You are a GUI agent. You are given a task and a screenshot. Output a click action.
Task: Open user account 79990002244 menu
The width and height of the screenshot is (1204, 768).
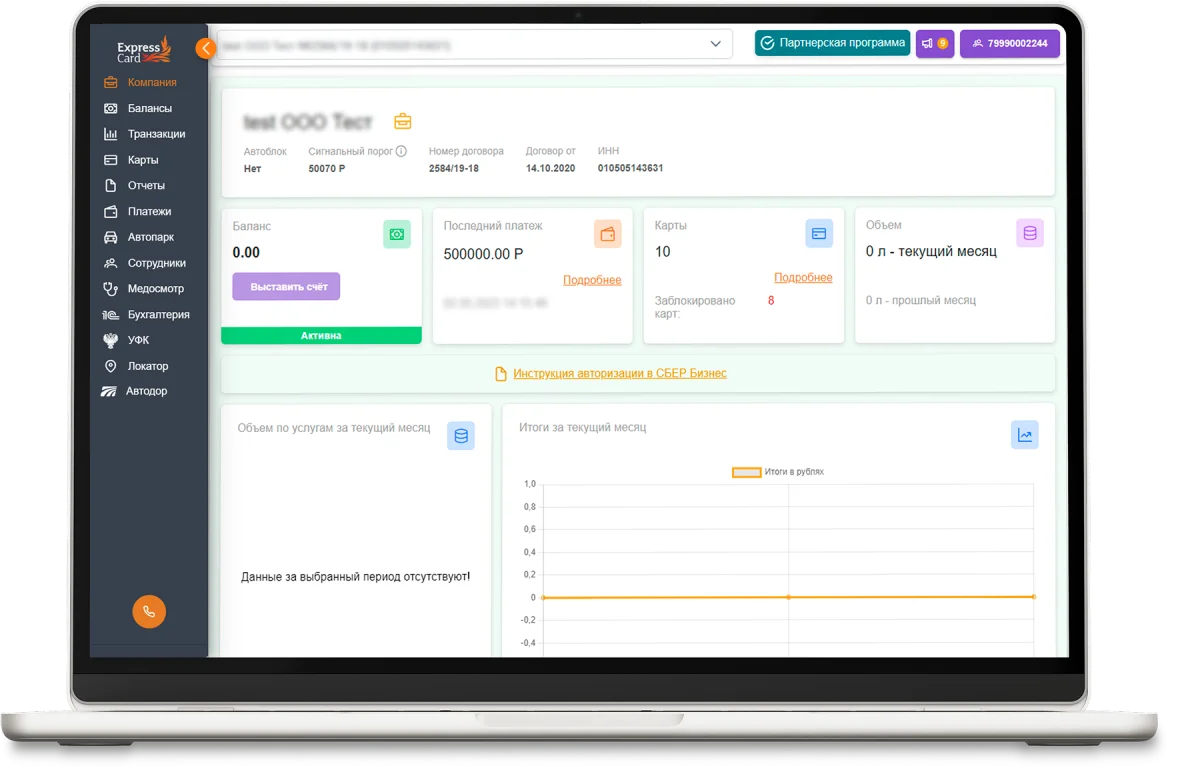[1010, 43]
